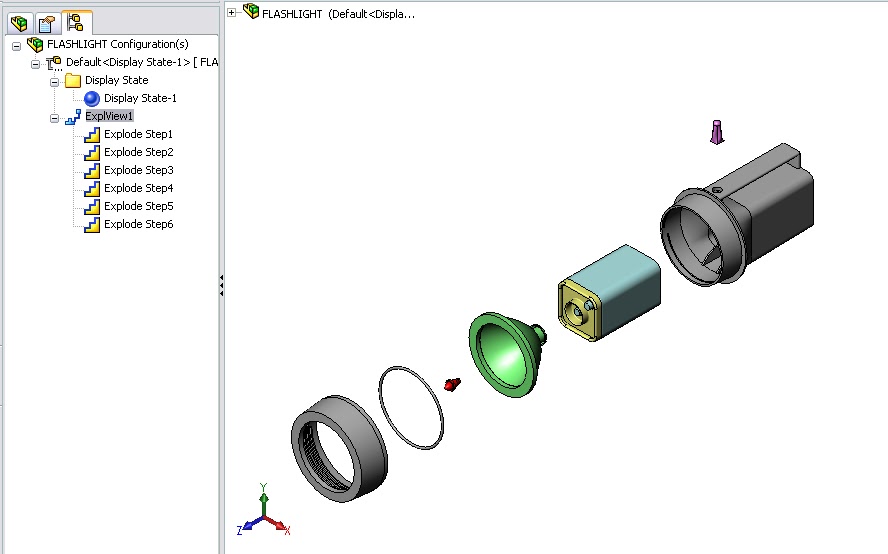This screenshot has width=888, height=554.
Task: Select Default<Display State-1> configuration label
Action: [142, 62]
